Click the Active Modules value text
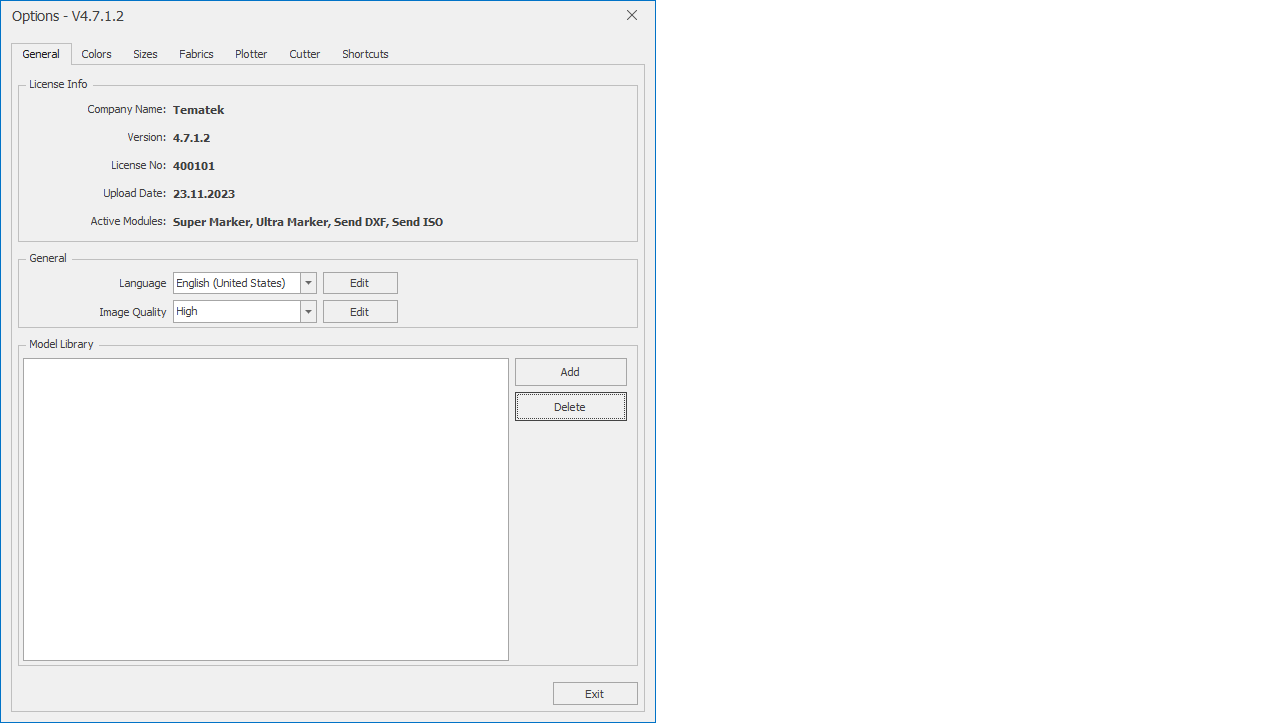Screen dimensions: 1270x723 (307, 222)
